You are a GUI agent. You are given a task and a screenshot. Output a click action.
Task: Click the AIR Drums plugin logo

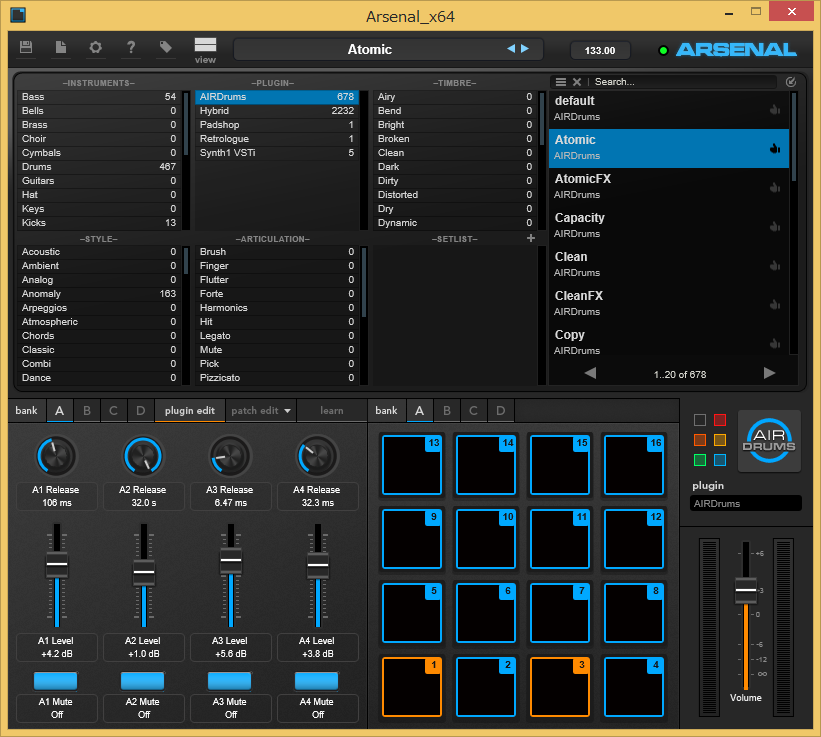769,441
